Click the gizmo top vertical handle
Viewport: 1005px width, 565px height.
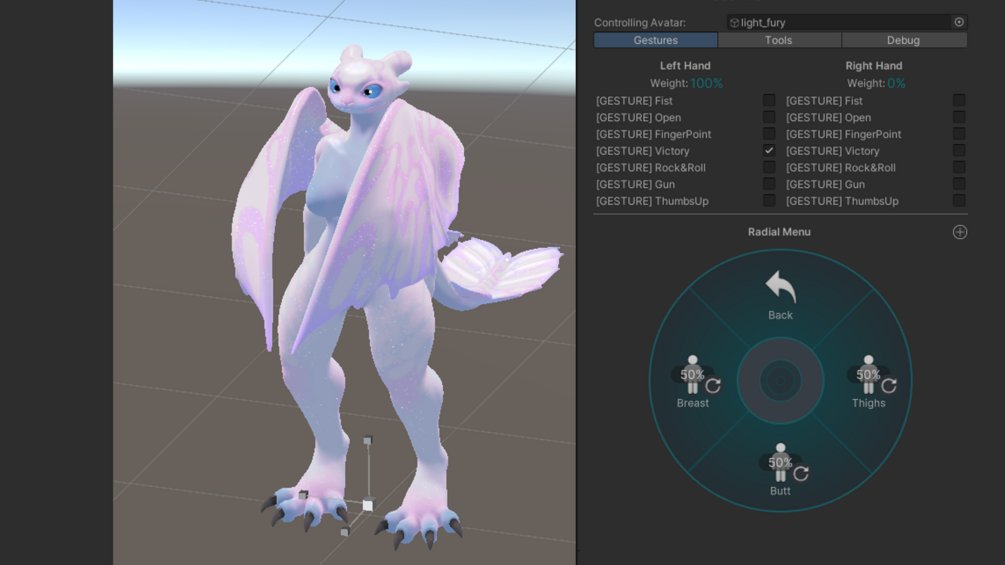pyautogui.click(x=368, y=440)
